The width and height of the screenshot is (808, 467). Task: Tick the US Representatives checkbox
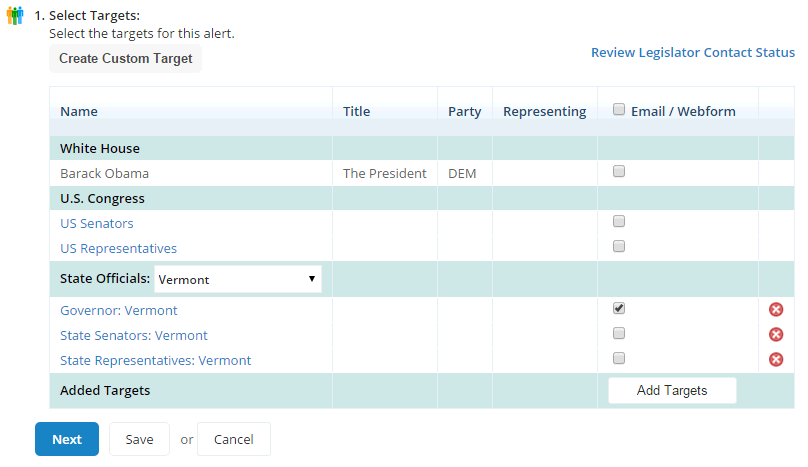pyautogui.click(x=619, y=246)
